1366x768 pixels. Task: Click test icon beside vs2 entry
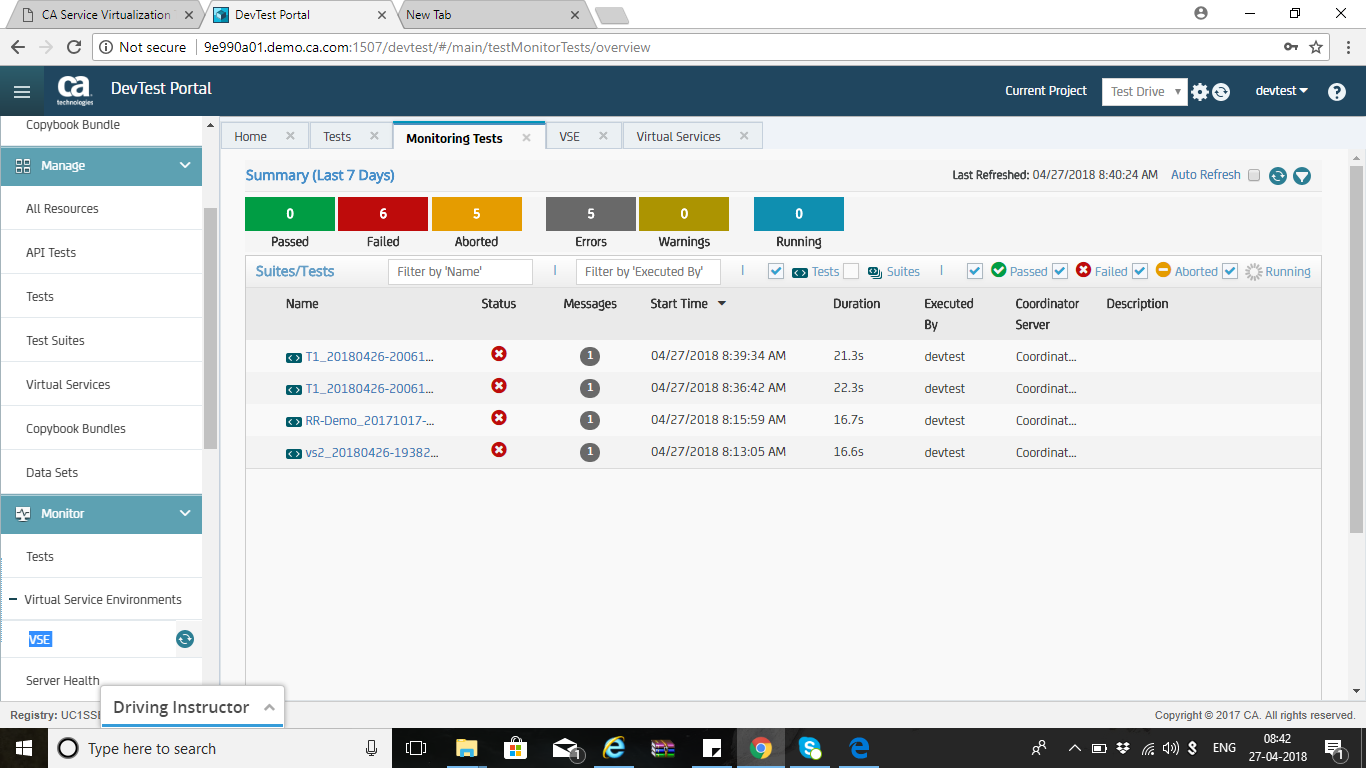click(294, 453)
